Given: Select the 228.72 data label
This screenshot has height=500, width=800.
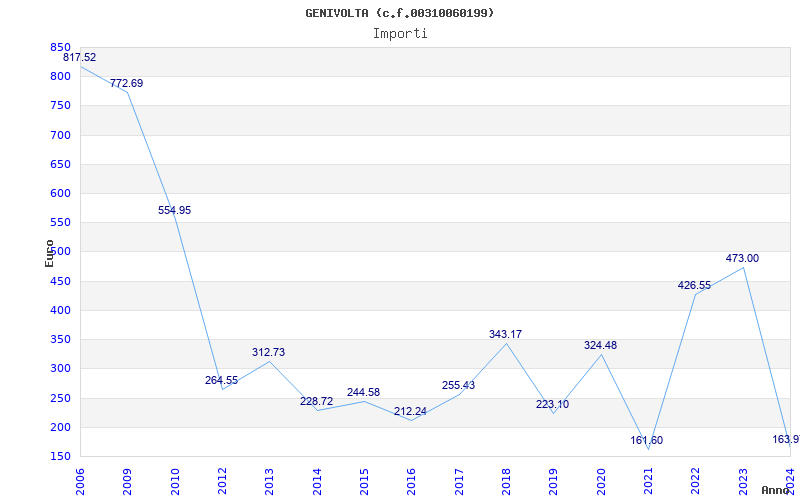Looking at the screenshot, I should [x=316, y=402].
